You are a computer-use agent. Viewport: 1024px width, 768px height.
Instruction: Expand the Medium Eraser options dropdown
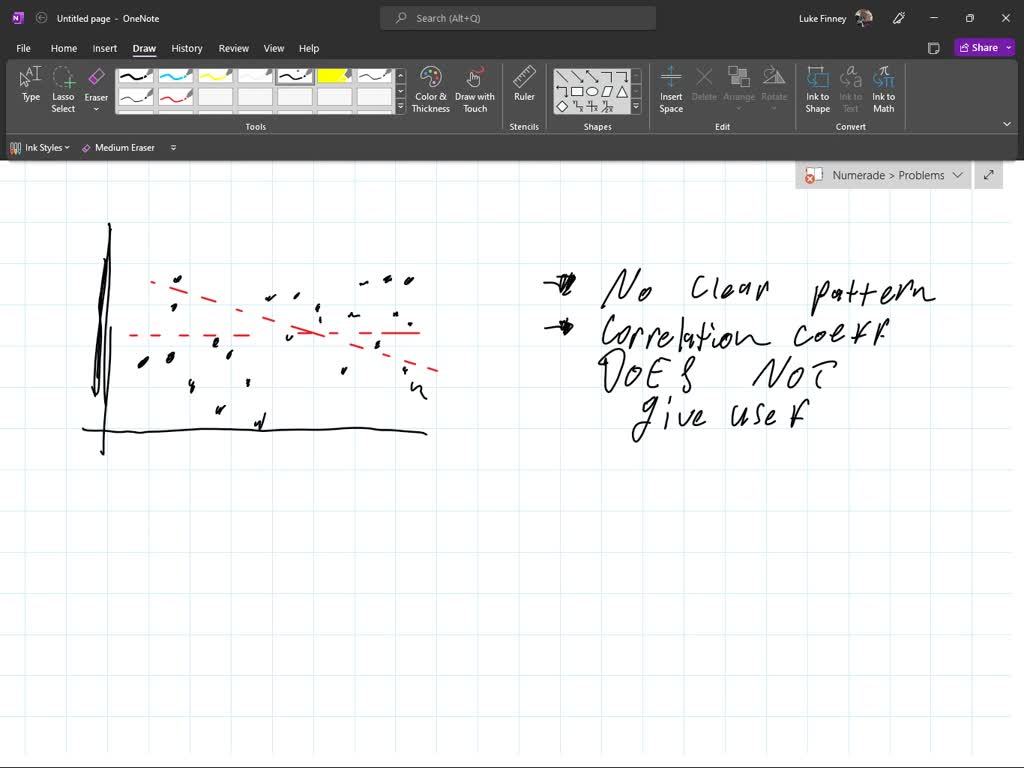point(172,147)
